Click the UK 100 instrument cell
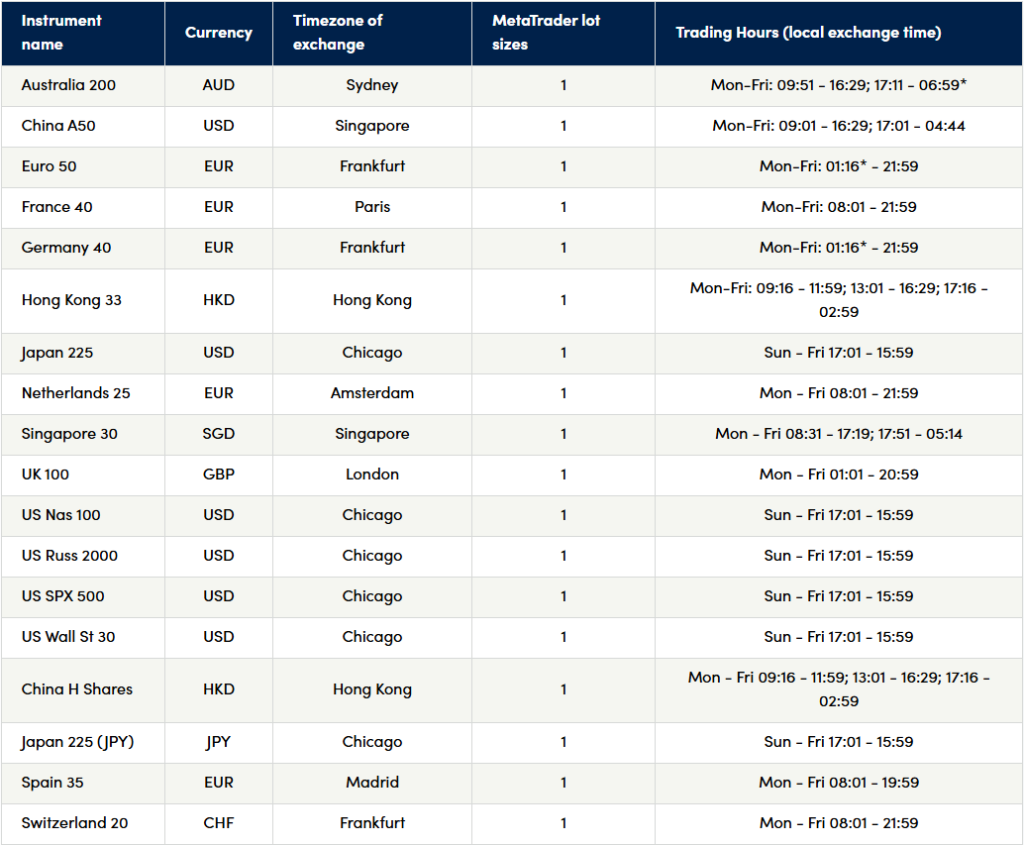Screen dimensions: 1024x845 [45, 474]
